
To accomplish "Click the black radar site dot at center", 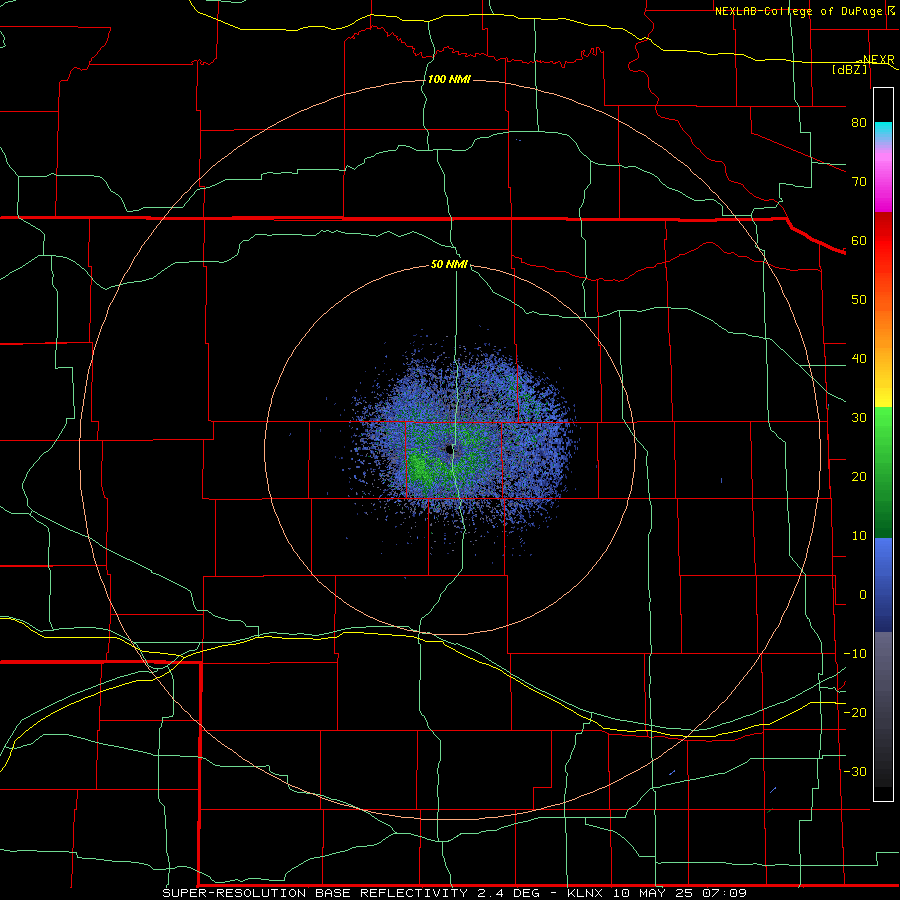I will pyautogui.click(x=450, y=449).
